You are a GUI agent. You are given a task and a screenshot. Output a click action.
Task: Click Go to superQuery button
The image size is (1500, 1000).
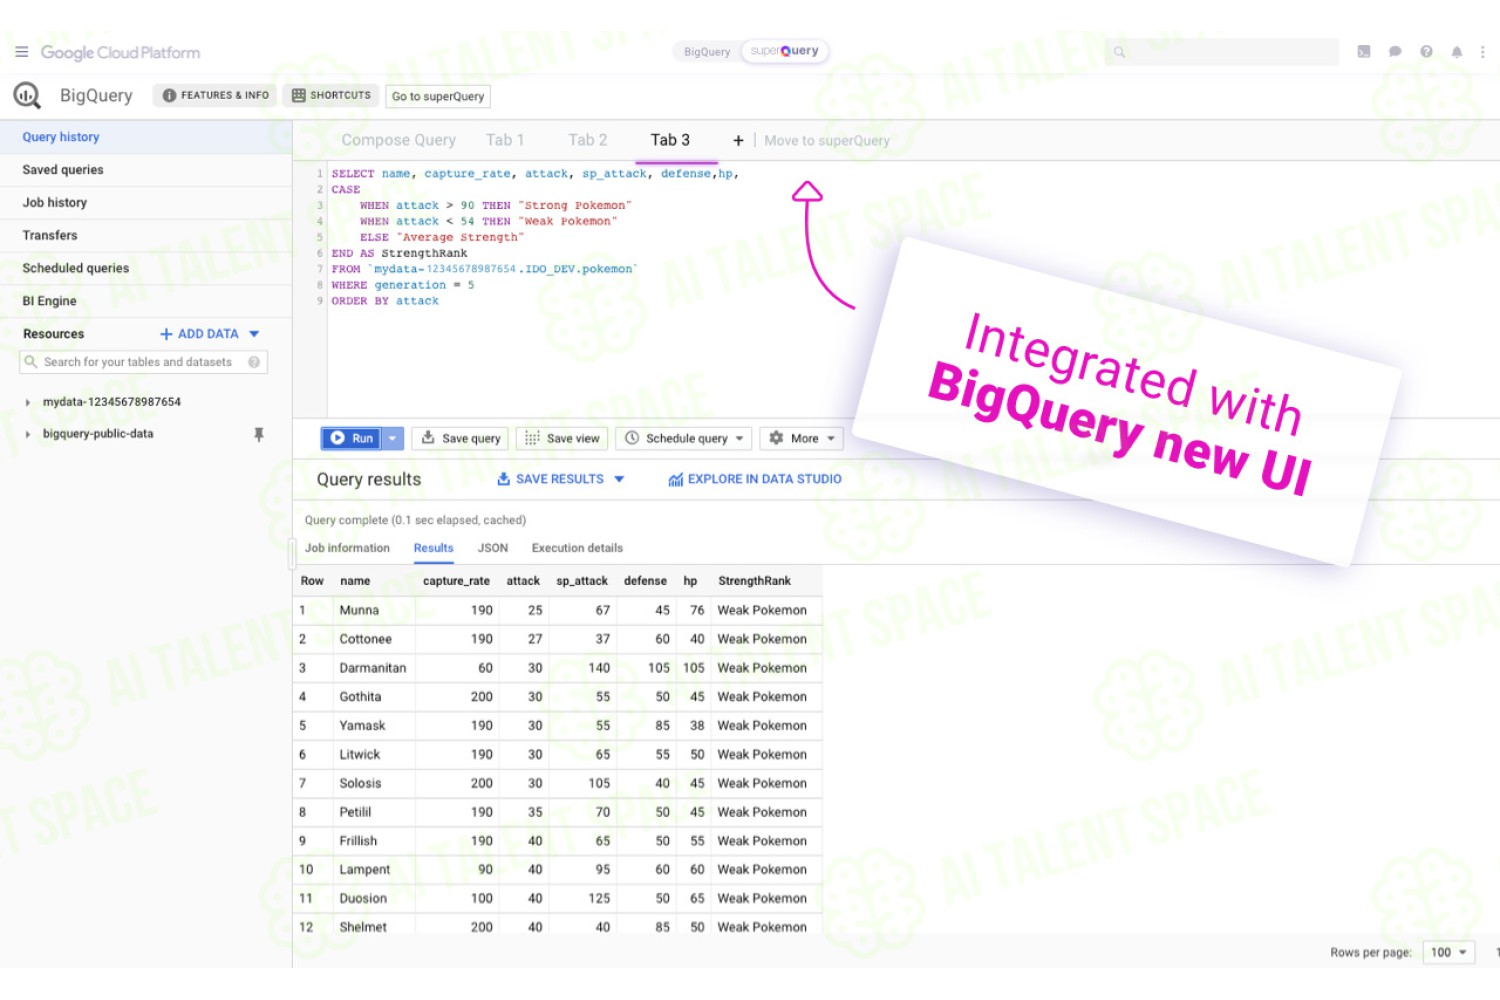(438, 97)
